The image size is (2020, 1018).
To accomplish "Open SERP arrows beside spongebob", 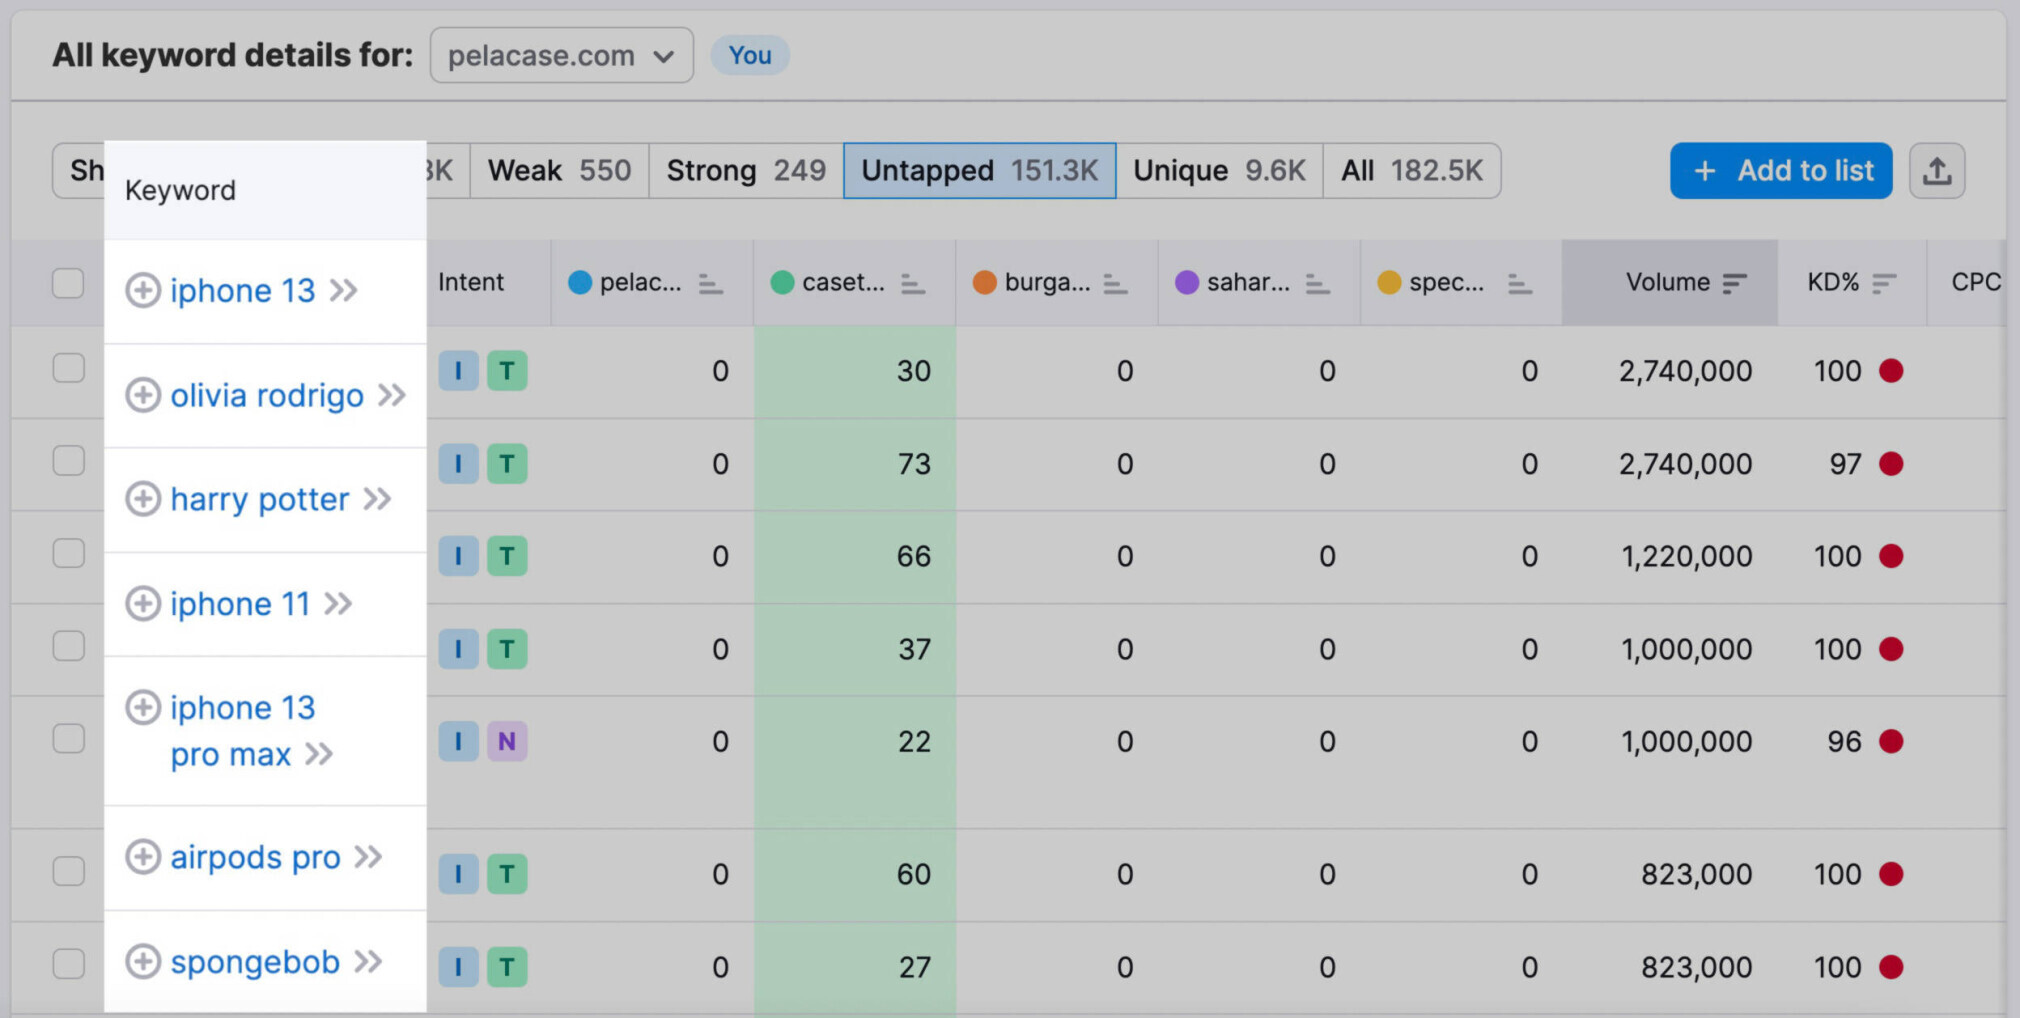I will click(x=368, y=962).
